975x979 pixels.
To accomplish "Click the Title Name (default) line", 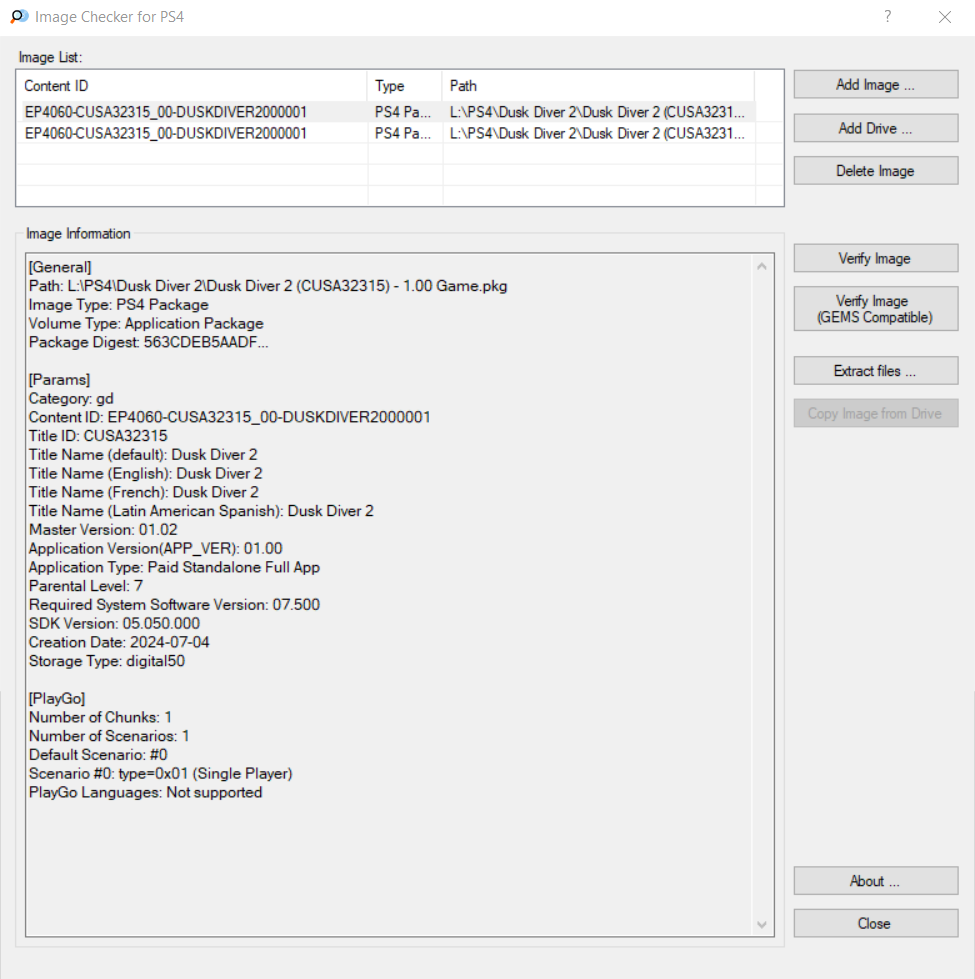I will pos(143,455).
